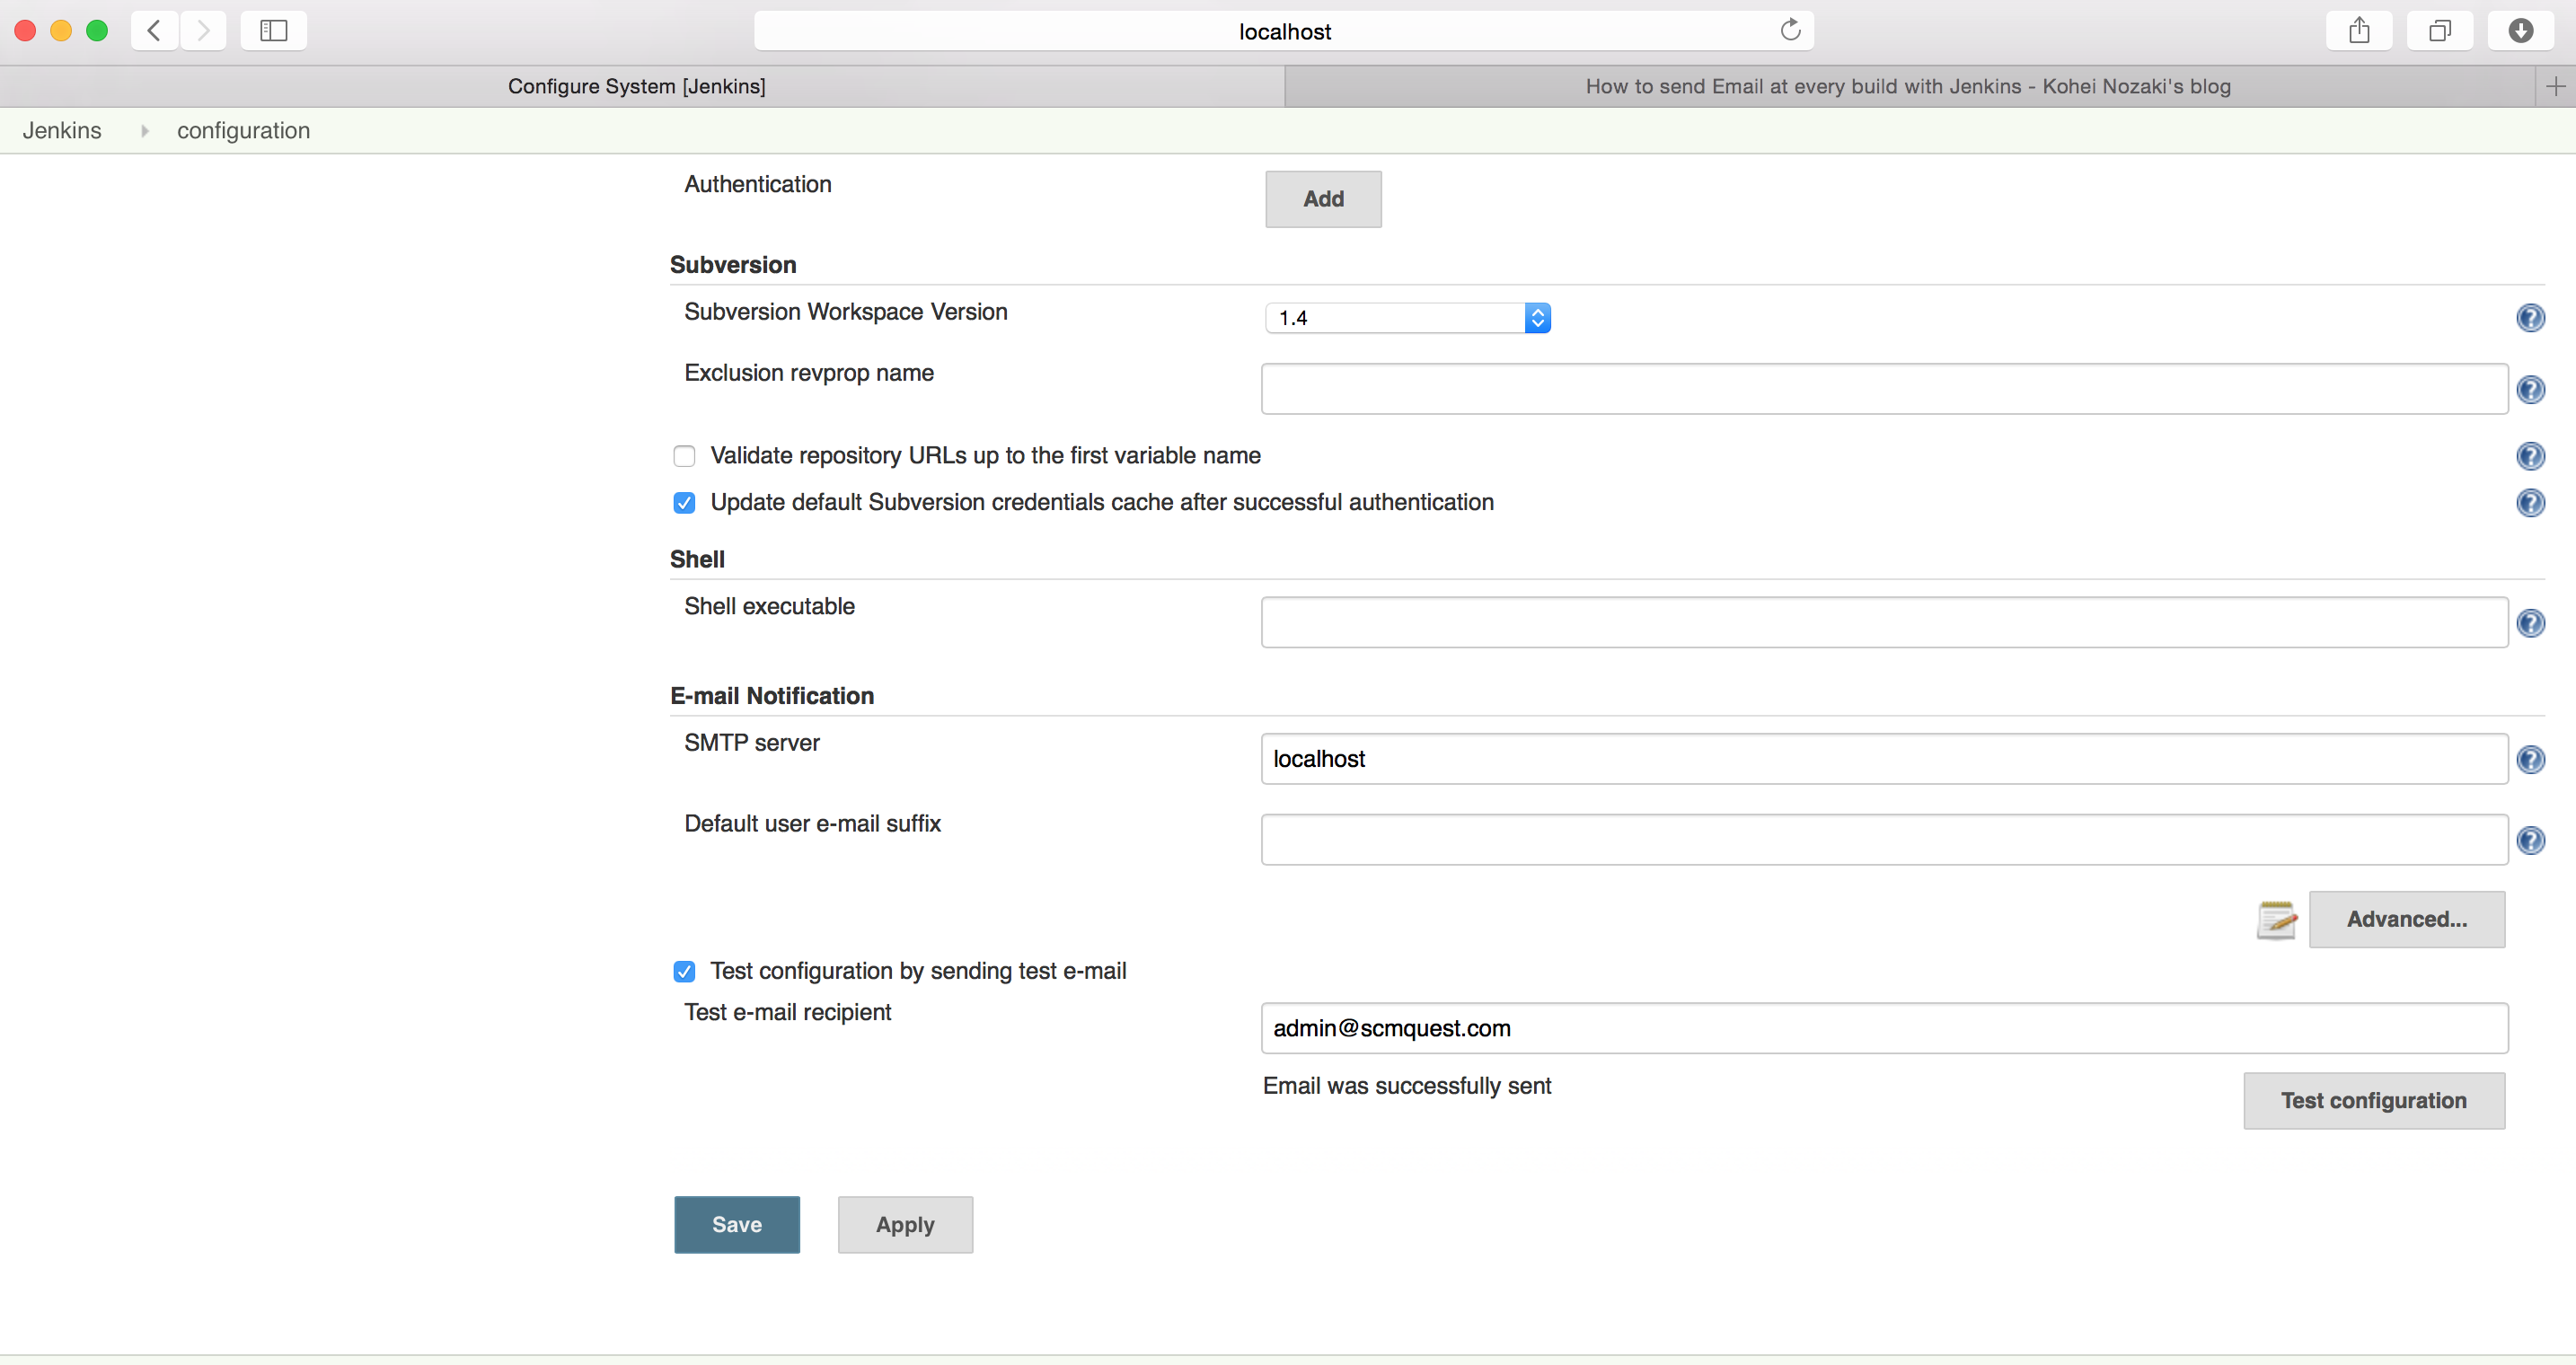Click the localhost address bar
The height and width of the screenshot is (1365, 2576).
(x=1284, y=31)
